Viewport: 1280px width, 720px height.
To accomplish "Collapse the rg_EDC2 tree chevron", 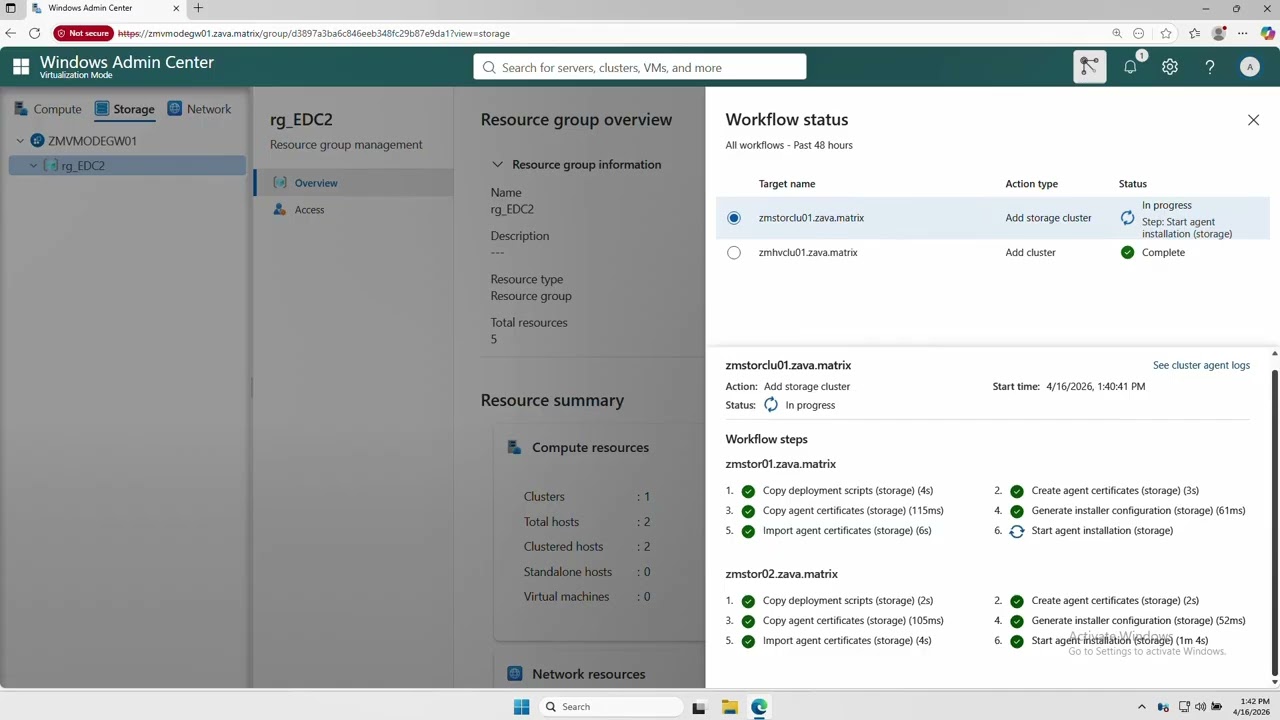I will pos(33,166).
